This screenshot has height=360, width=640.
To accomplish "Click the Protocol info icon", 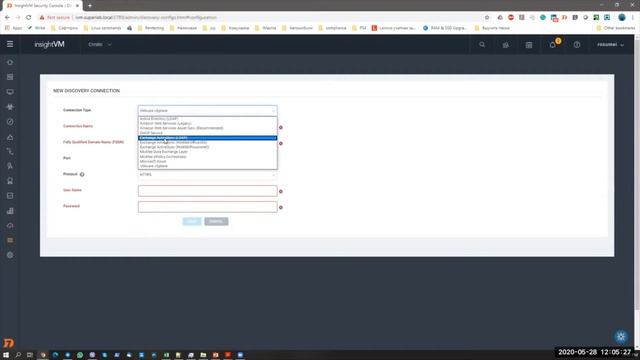I will [82, 174].
